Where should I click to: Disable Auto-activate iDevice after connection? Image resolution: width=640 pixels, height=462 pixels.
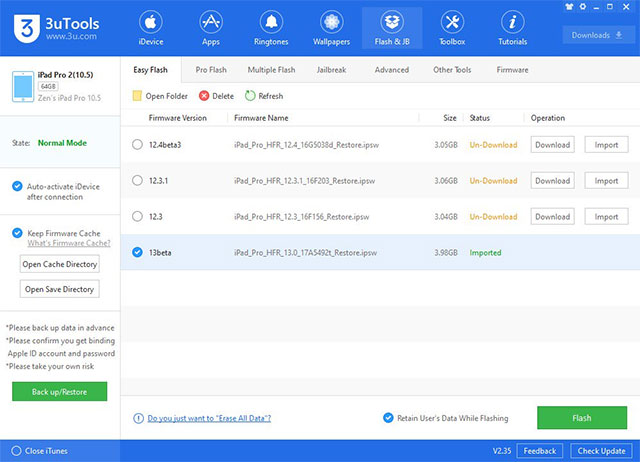[16, 186]
